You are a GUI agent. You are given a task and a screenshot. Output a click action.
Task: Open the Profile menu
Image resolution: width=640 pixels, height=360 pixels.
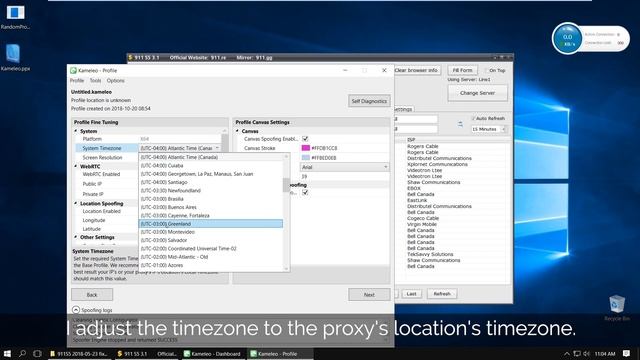tap(77, 81)
